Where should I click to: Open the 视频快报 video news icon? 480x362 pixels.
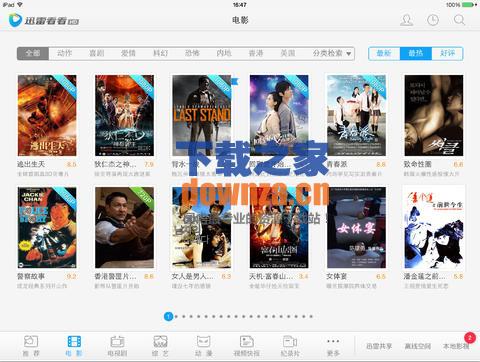(x=247, y=341)
